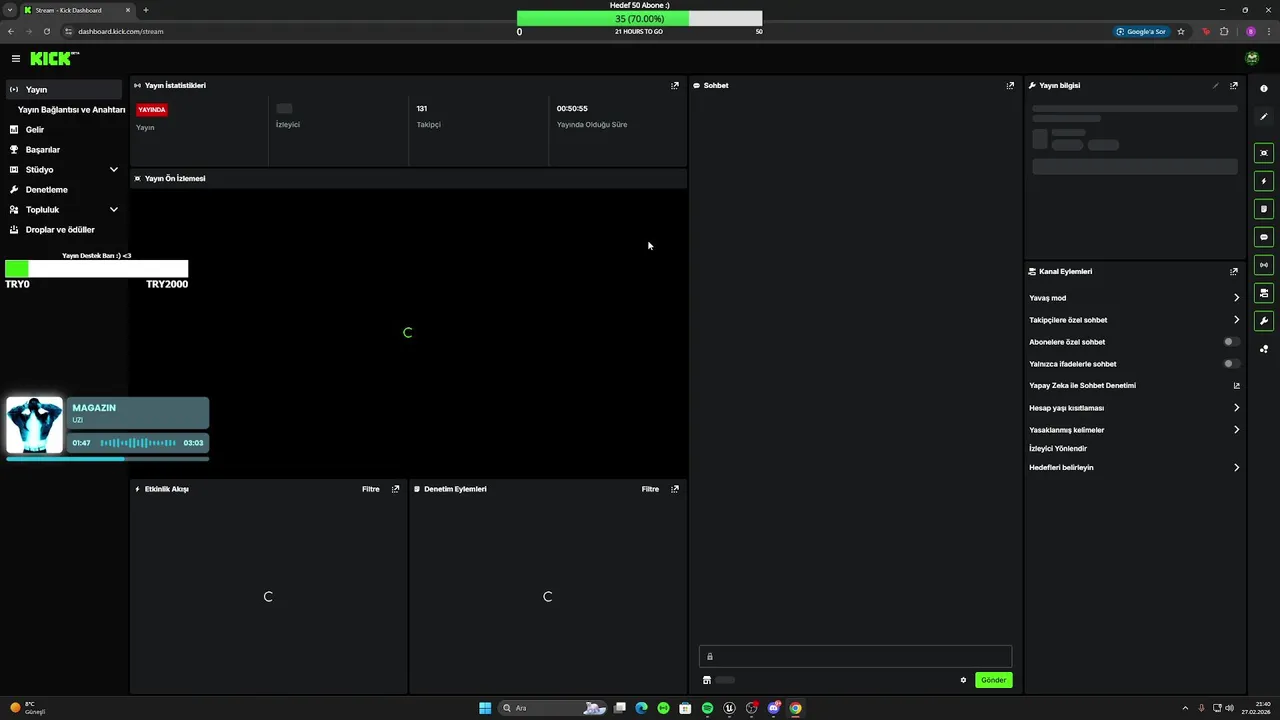Image resolution: width=1280 pixels, height=720 pixels.
Task: Click the MAGAZIN song progress bar
Action: pos(108,459)
